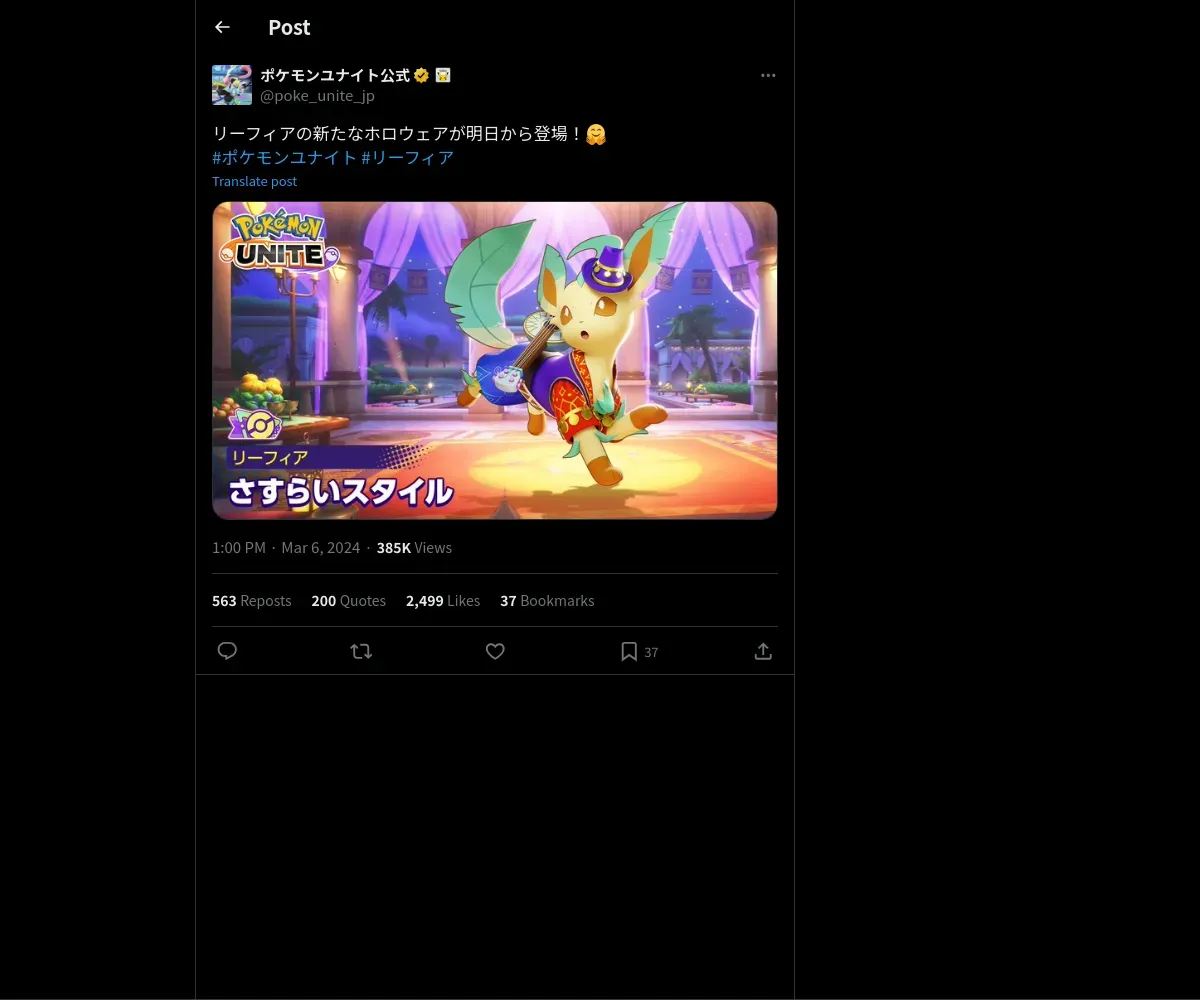The image size is (1200, 1000).
Task: View the 200 Quotes list
Action: (348, 600)
